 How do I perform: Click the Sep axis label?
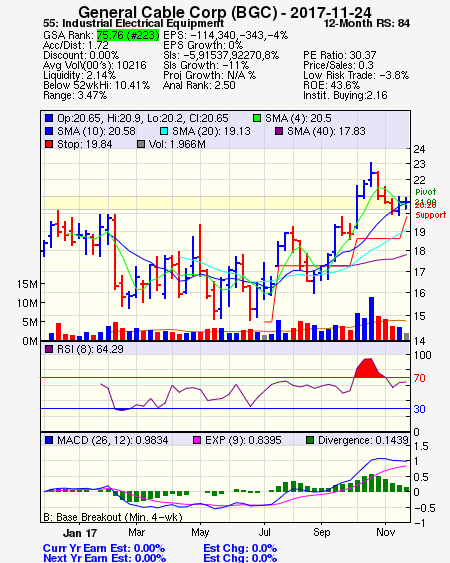(321, 532)
